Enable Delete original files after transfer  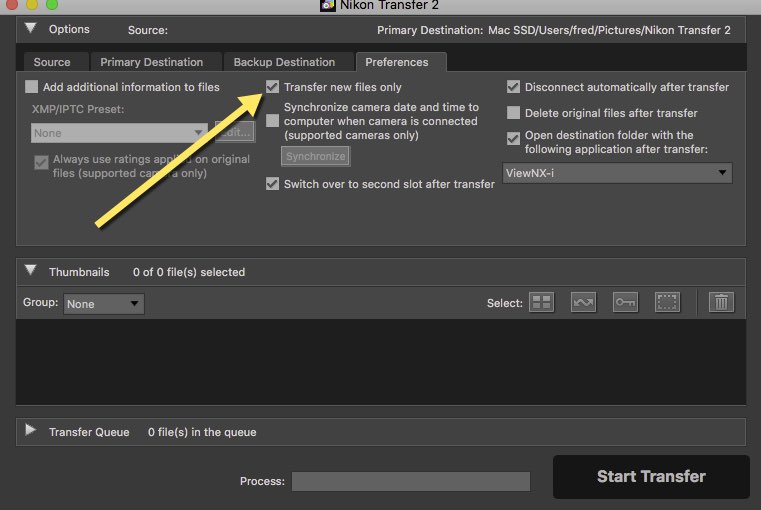tap(514, 113)
